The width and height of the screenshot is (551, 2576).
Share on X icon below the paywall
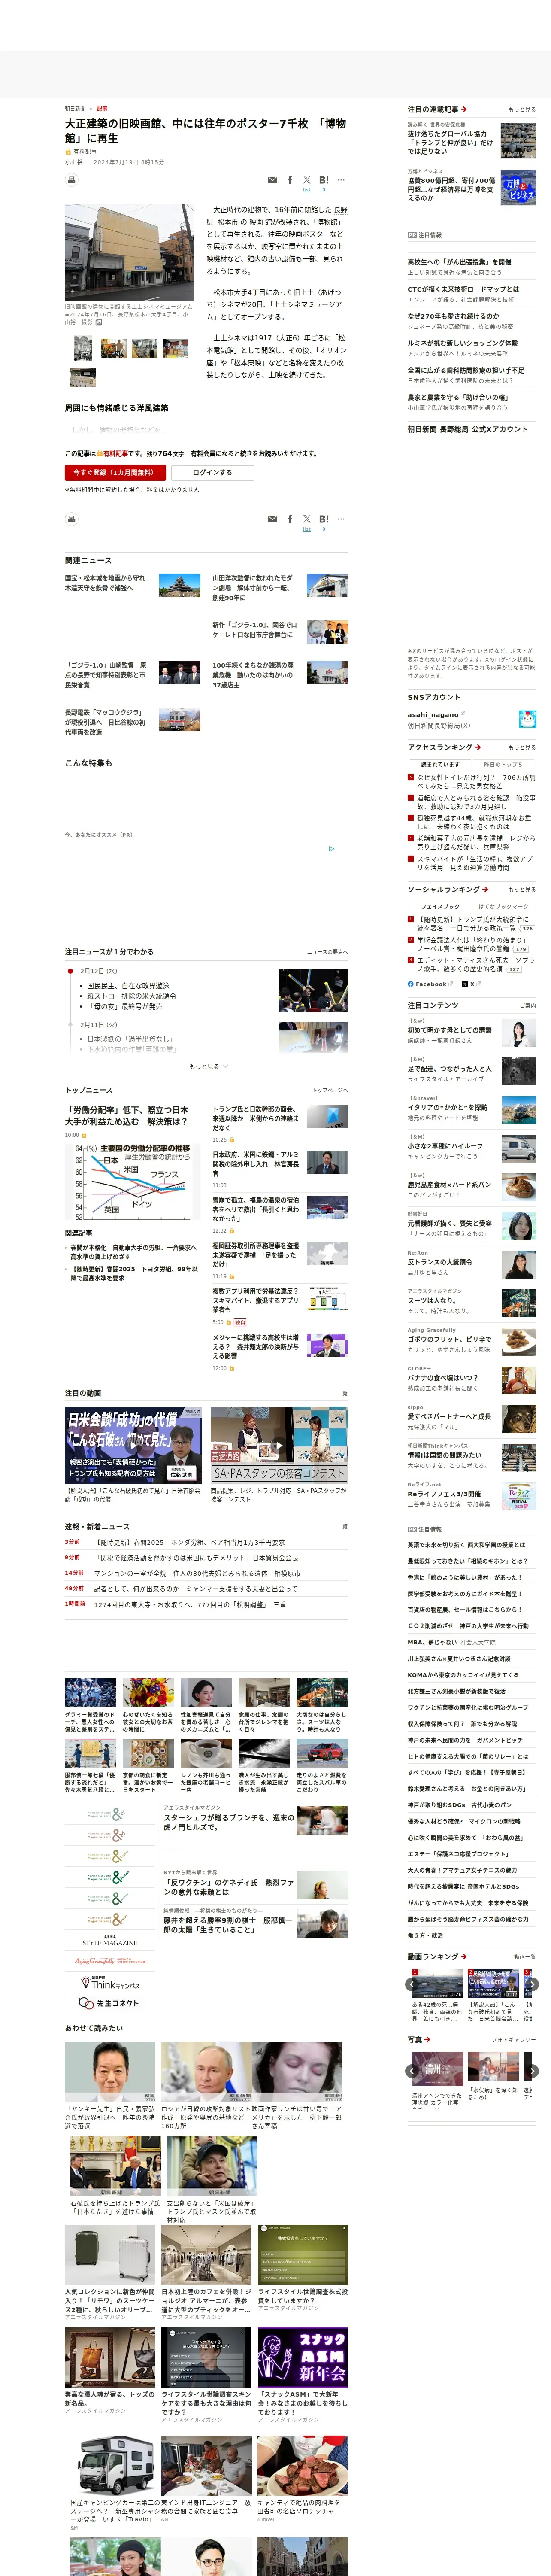(x=307, y=519)
